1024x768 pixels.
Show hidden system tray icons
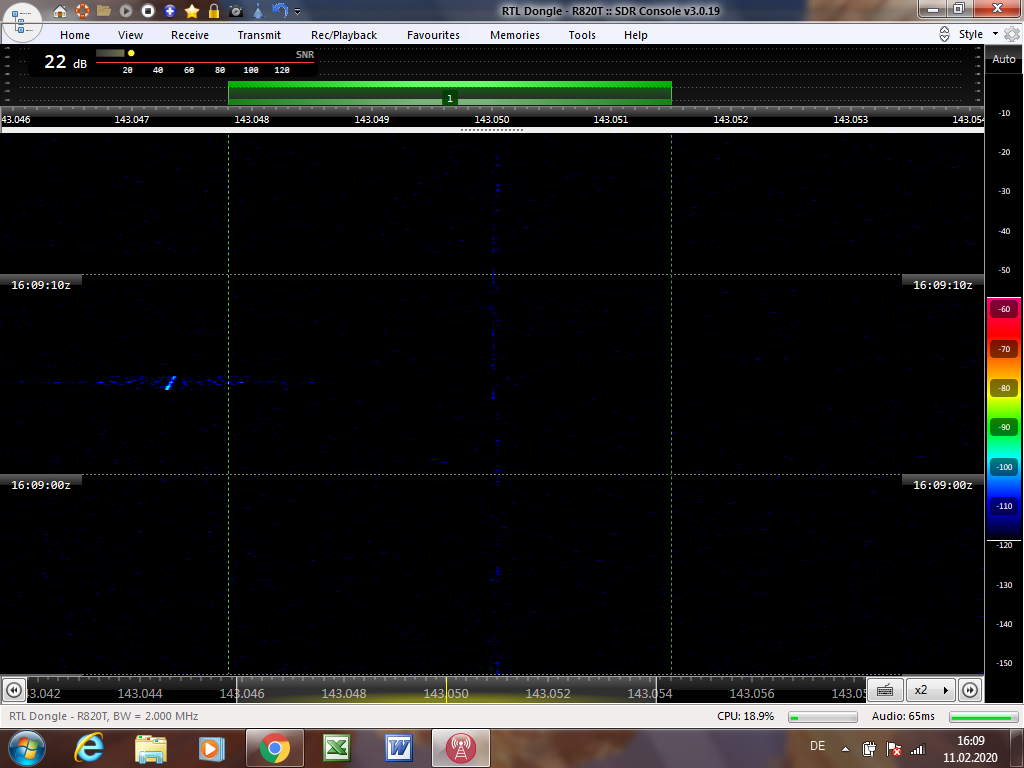pos(846,749)
